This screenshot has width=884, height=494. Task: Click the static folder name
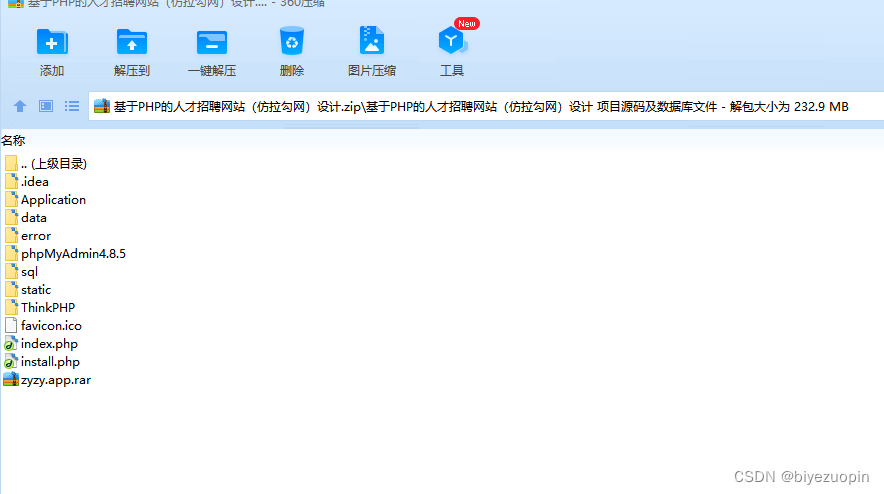point(36,290)
